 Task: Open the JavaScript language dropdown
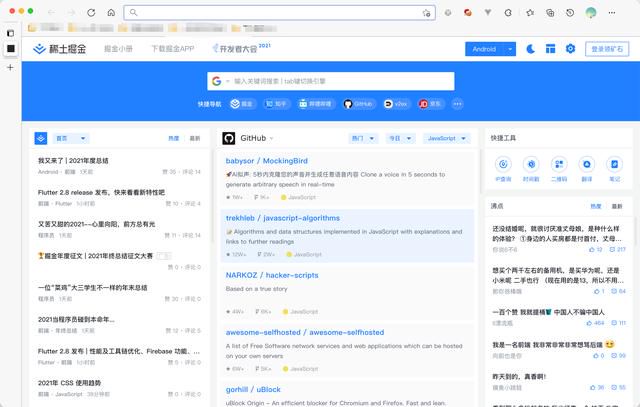coord(447,138)
